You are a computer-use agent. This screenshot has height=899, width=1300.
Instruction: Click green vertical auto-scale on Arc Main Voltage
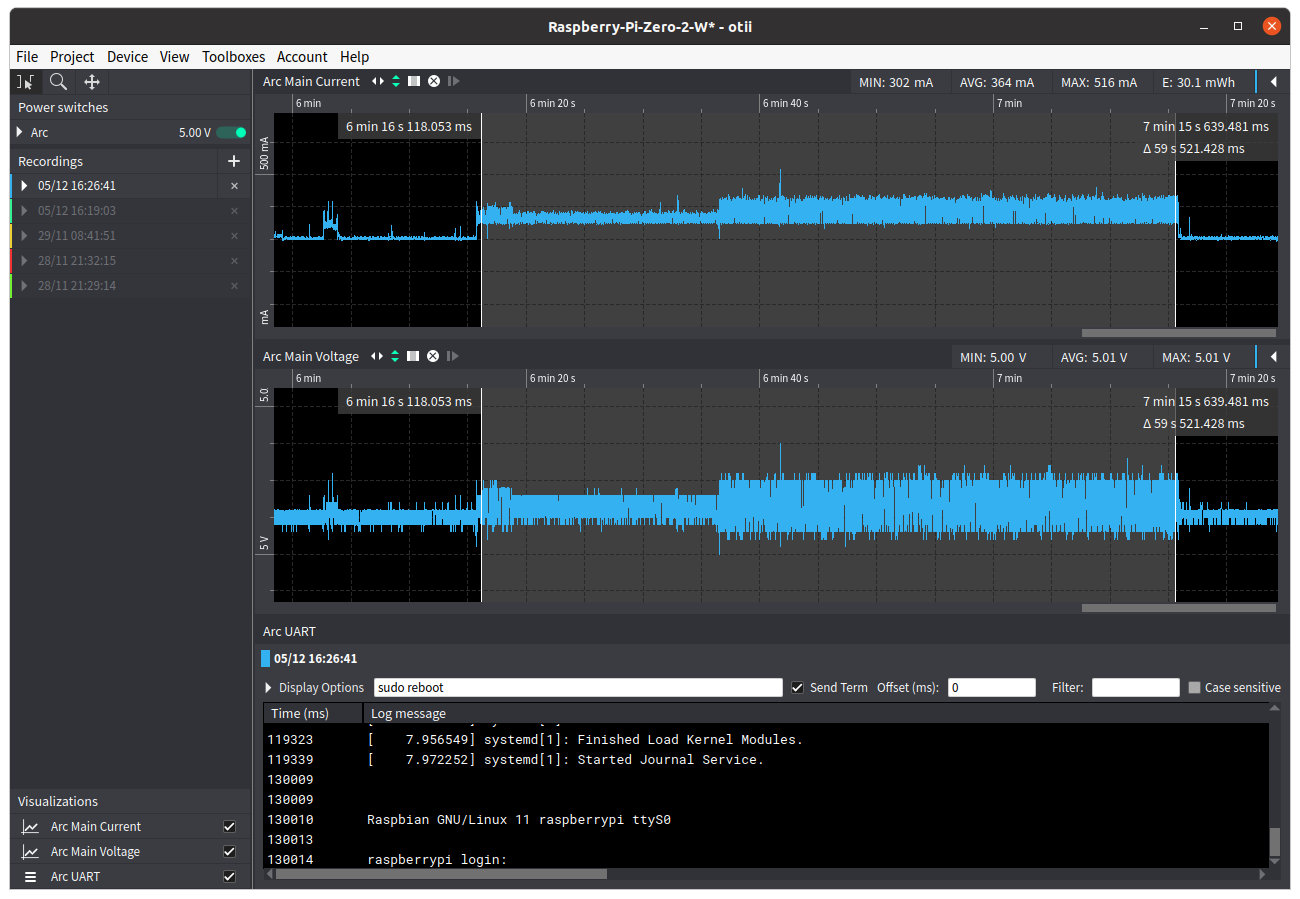tap(395, 356)
